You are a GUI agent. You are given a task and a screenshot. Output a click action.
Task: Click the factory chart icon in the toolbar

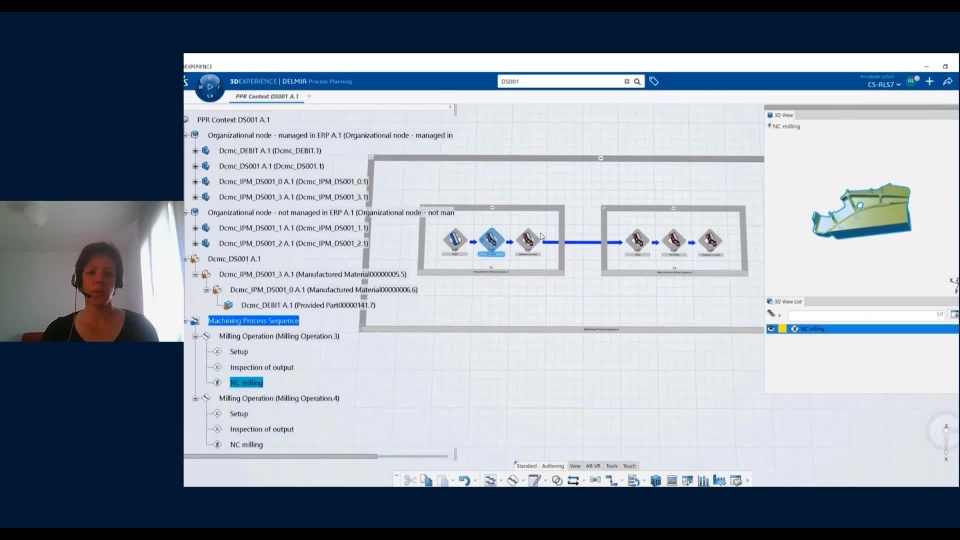coord(719,481)
